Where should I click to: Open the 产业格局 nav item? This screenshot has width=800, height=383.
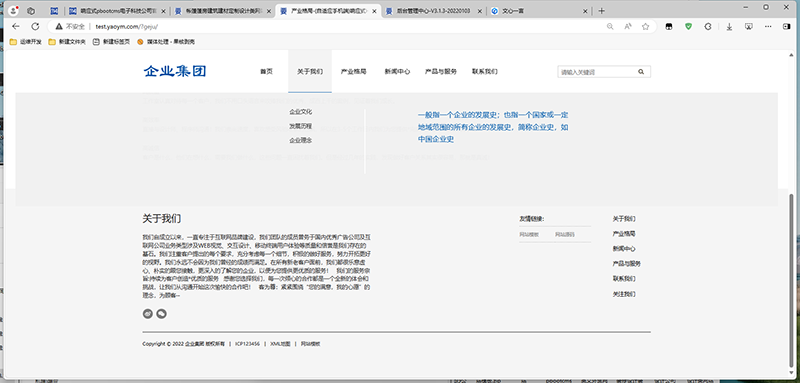[x=354, y=72]
